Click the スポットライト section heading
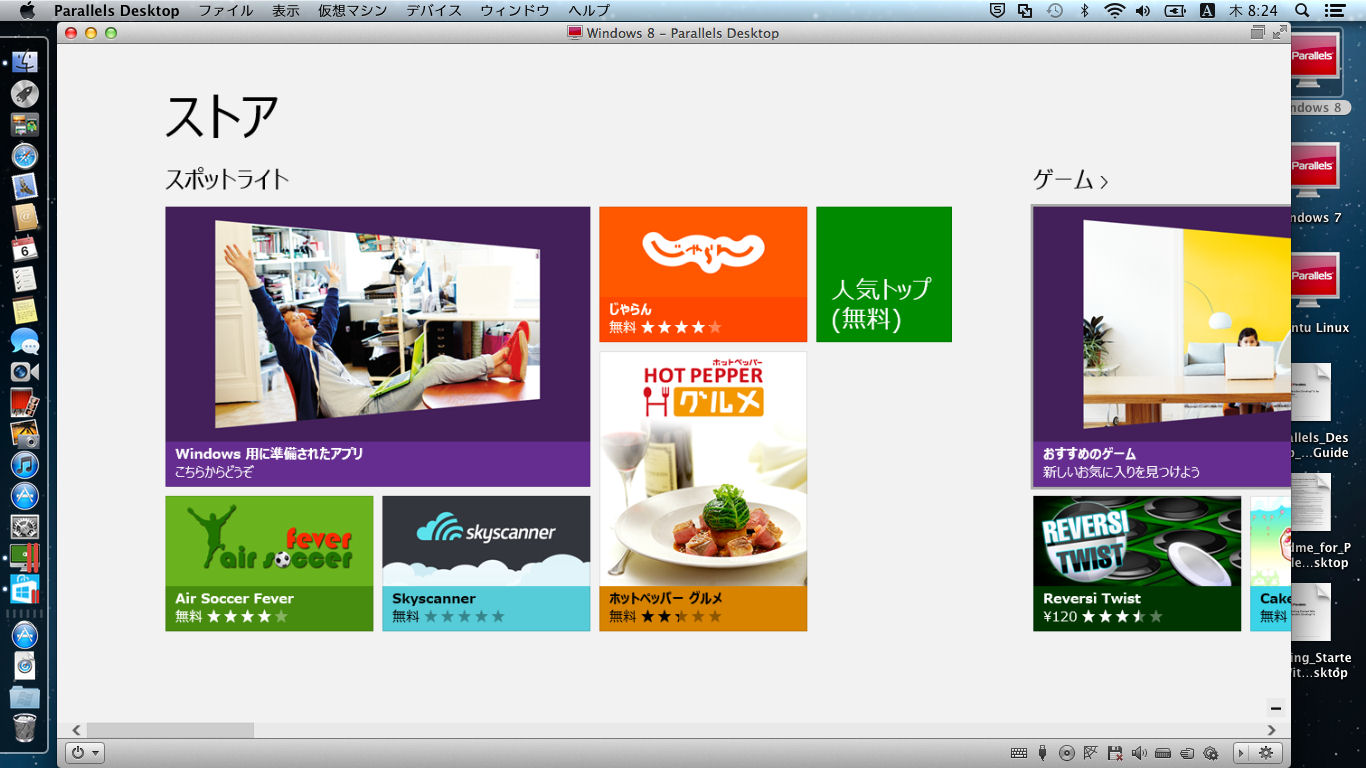This screenshot has width=1366, height=768. coord(227,180)
